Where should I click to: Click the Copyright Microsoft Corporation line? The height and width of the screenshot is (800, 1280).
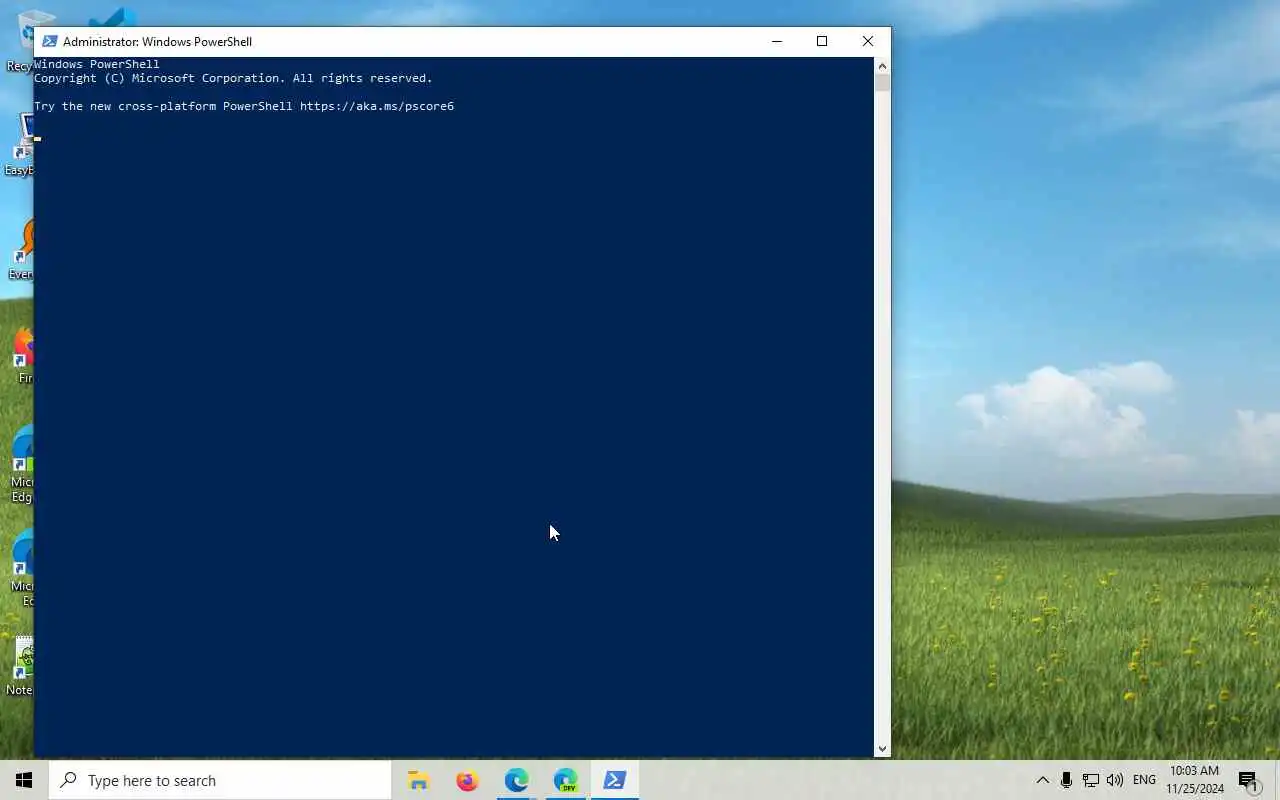click(x=233, y=78)
